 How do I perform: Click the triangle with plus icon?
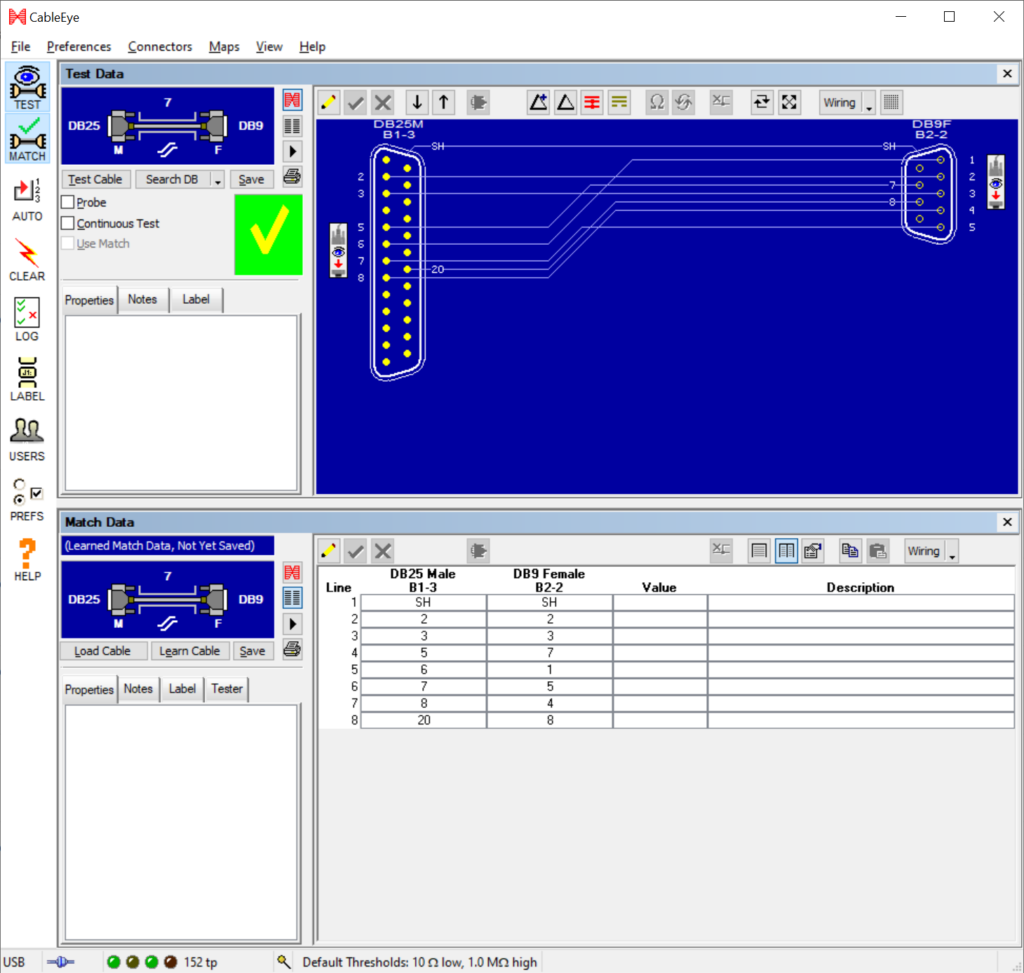(x=538, y=102)
